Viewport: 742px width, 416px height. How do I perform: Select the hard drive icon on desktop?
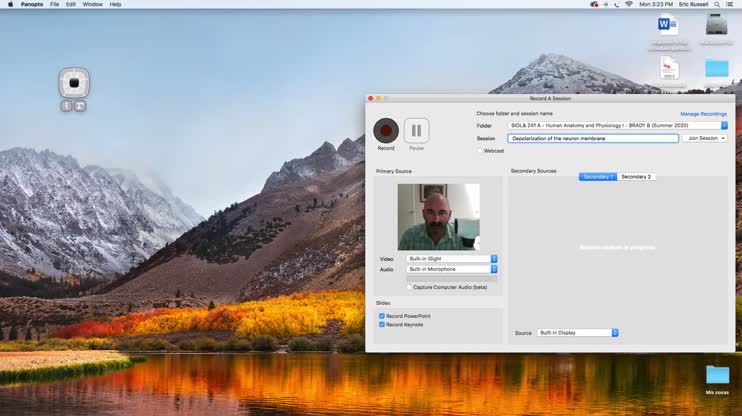(716, 25)
